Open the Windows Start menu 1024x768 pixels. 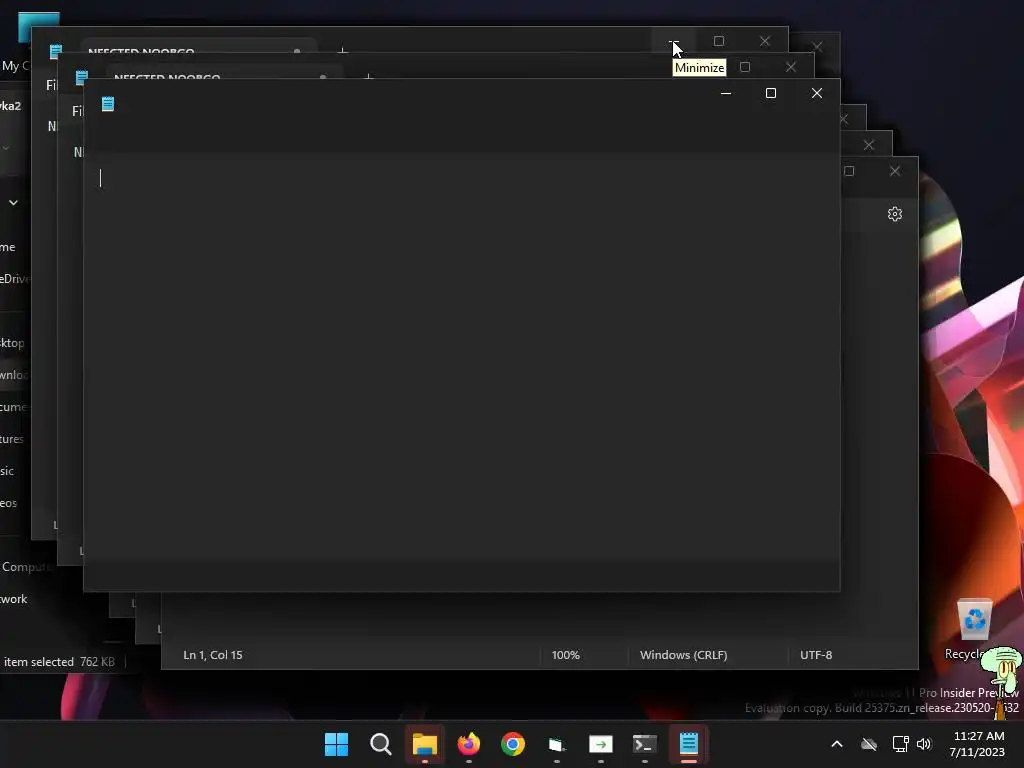click(336, 744)
